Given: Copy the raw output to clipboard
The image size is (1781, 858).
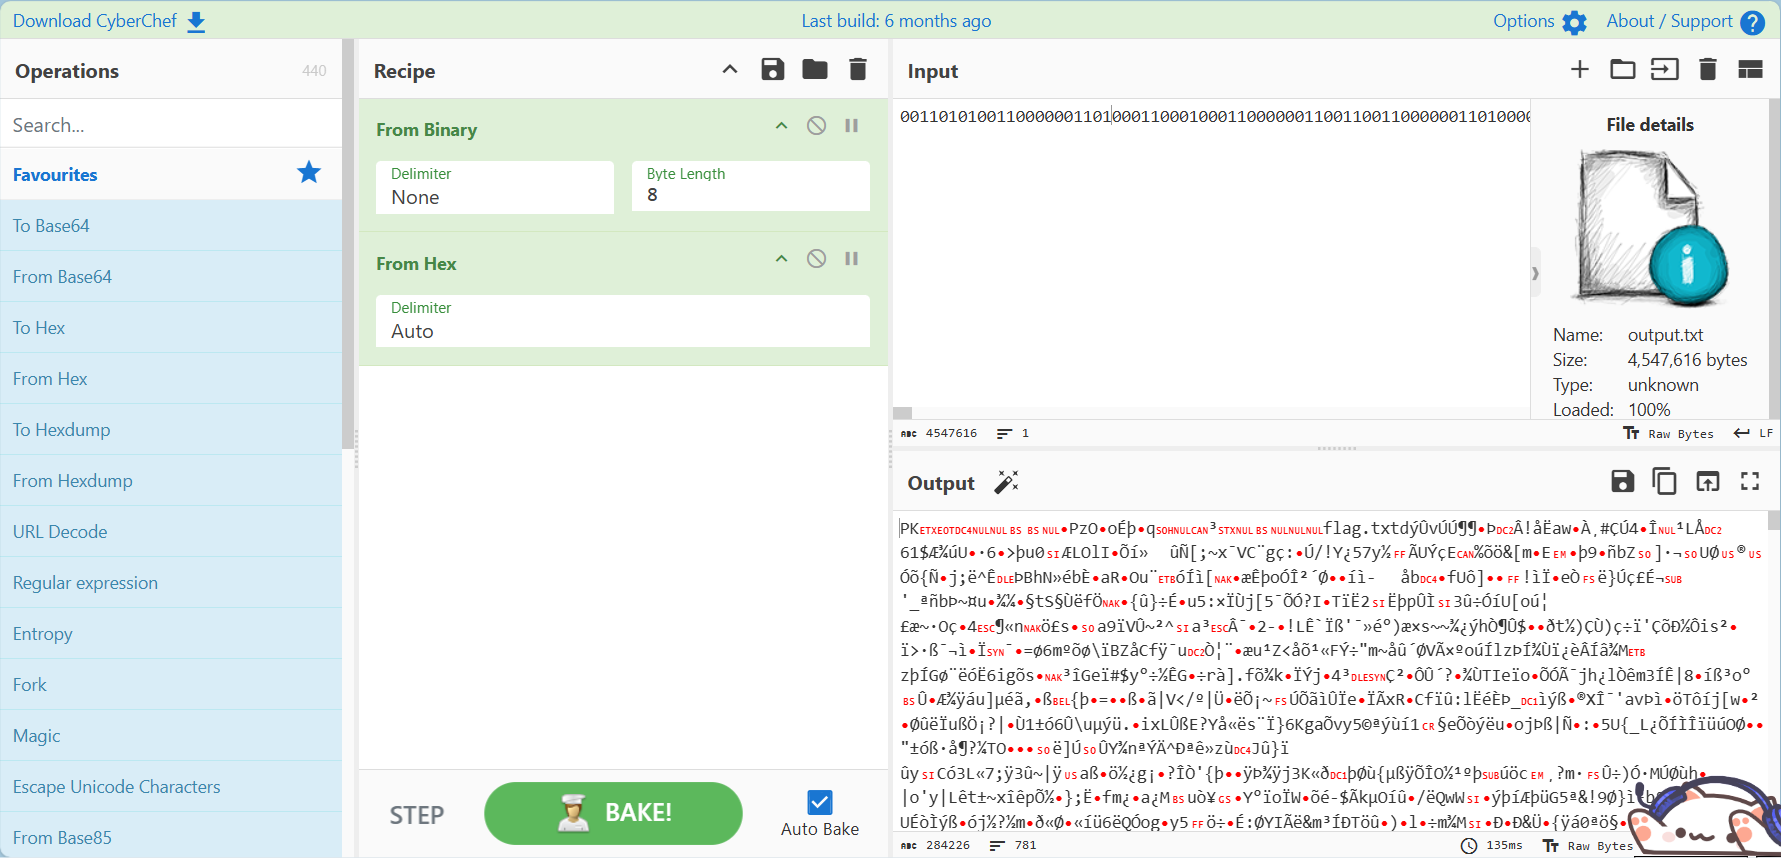Looking at the screenshot, I should point(1665,482).
